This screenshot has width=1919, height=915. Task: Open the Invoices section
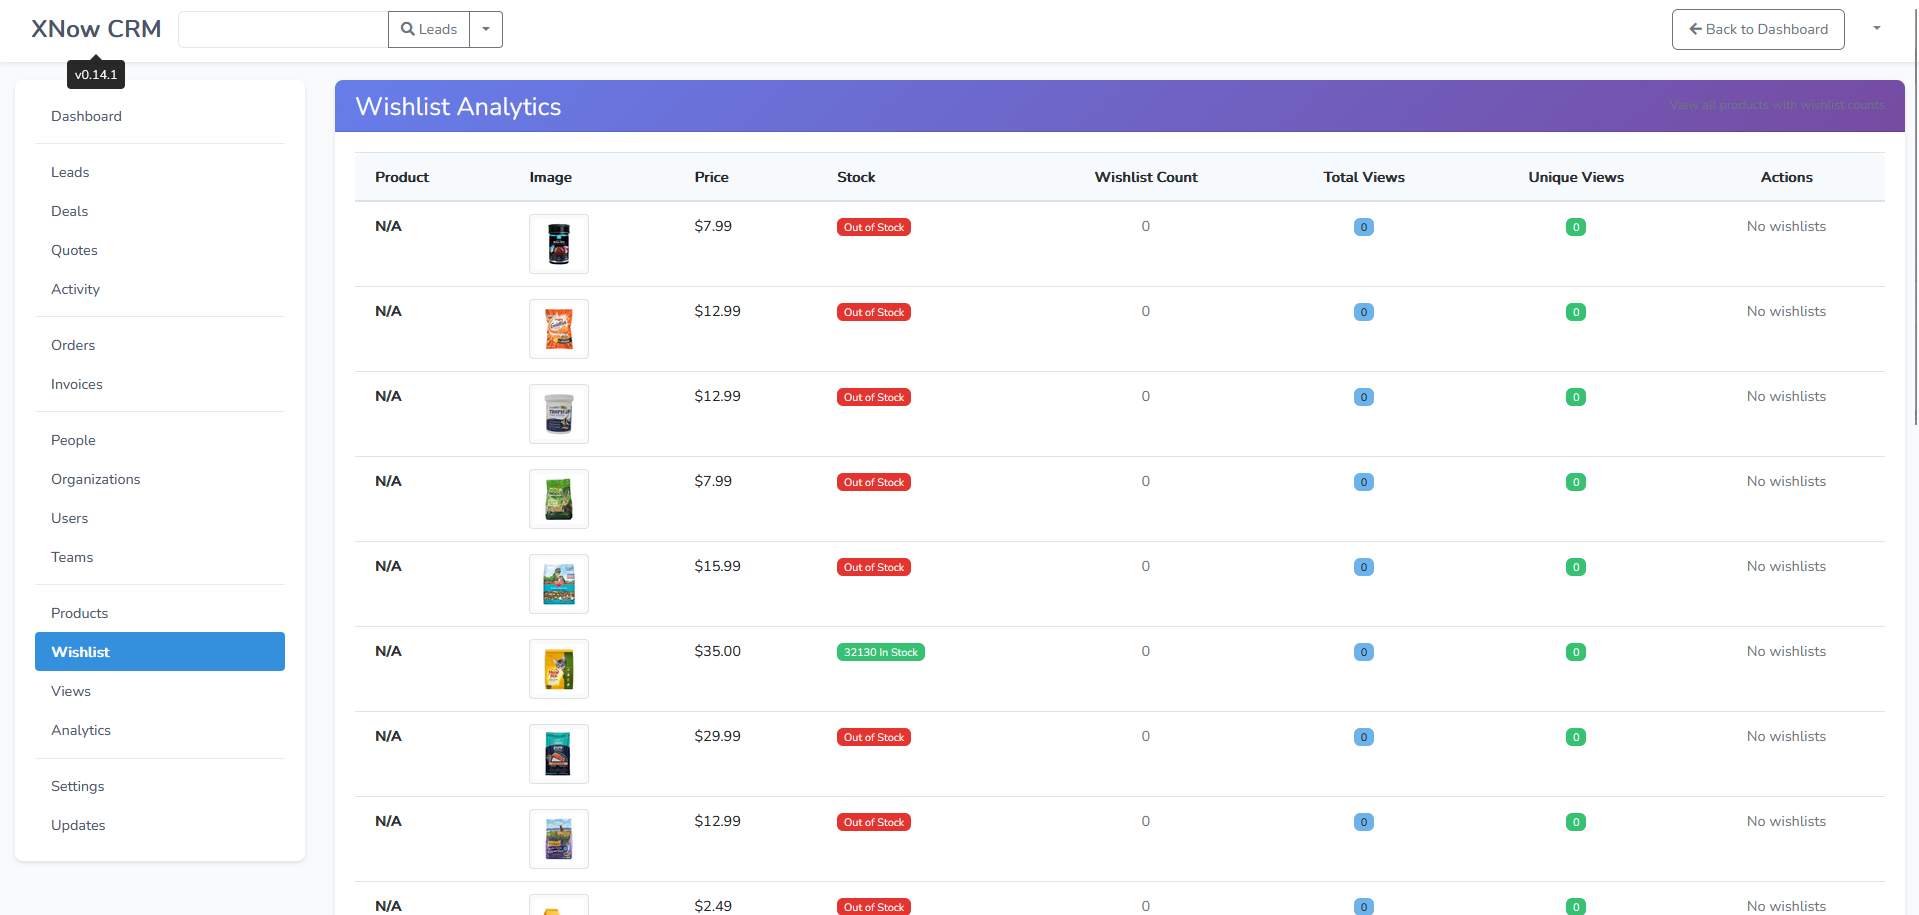tap(76, 384)
